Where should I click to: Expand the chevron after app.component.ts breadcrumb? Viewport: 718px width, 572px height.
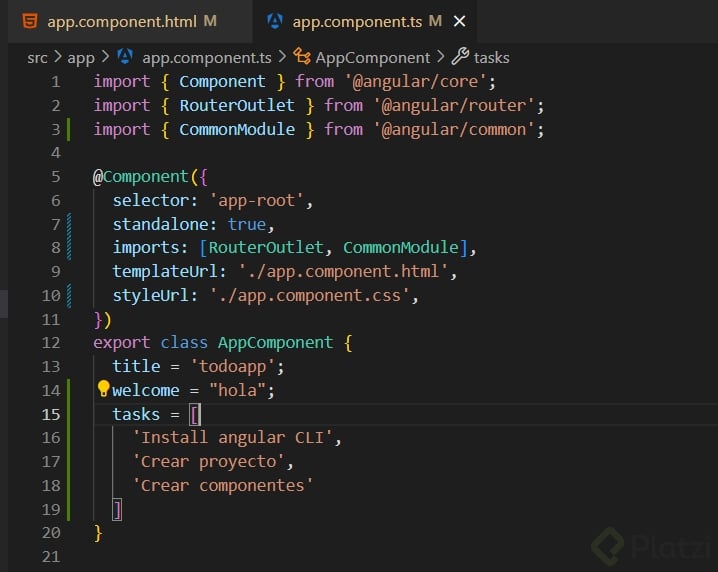click(x=282, y=57)
